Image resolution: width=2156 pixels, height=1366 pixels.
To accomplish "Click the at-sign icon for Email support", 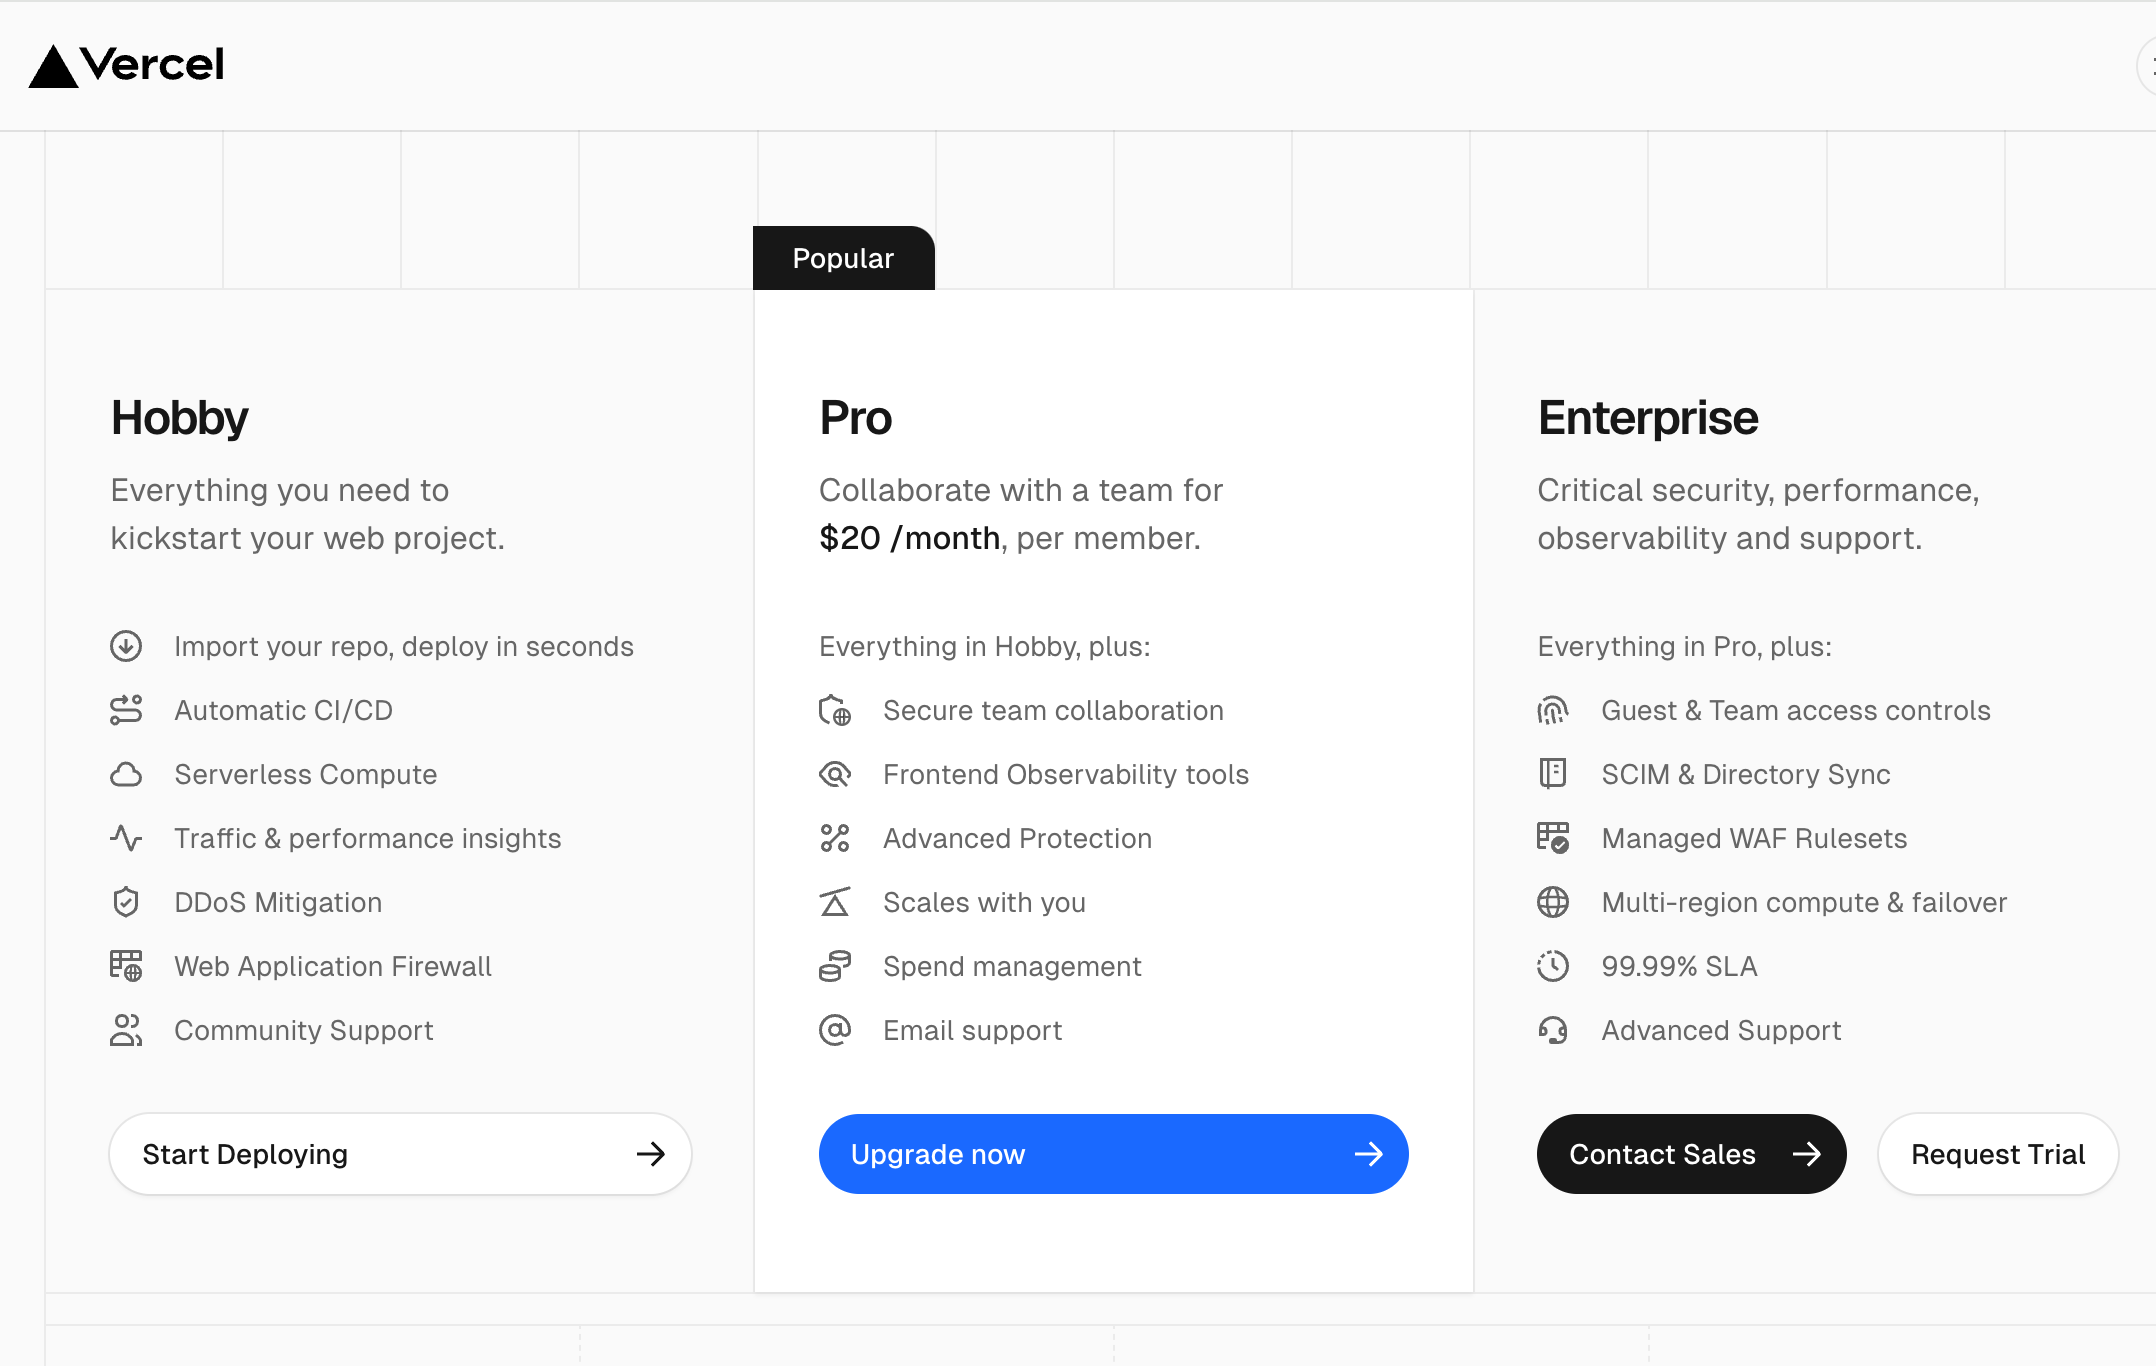I will pyautogui.click(x=835, y=1030).
